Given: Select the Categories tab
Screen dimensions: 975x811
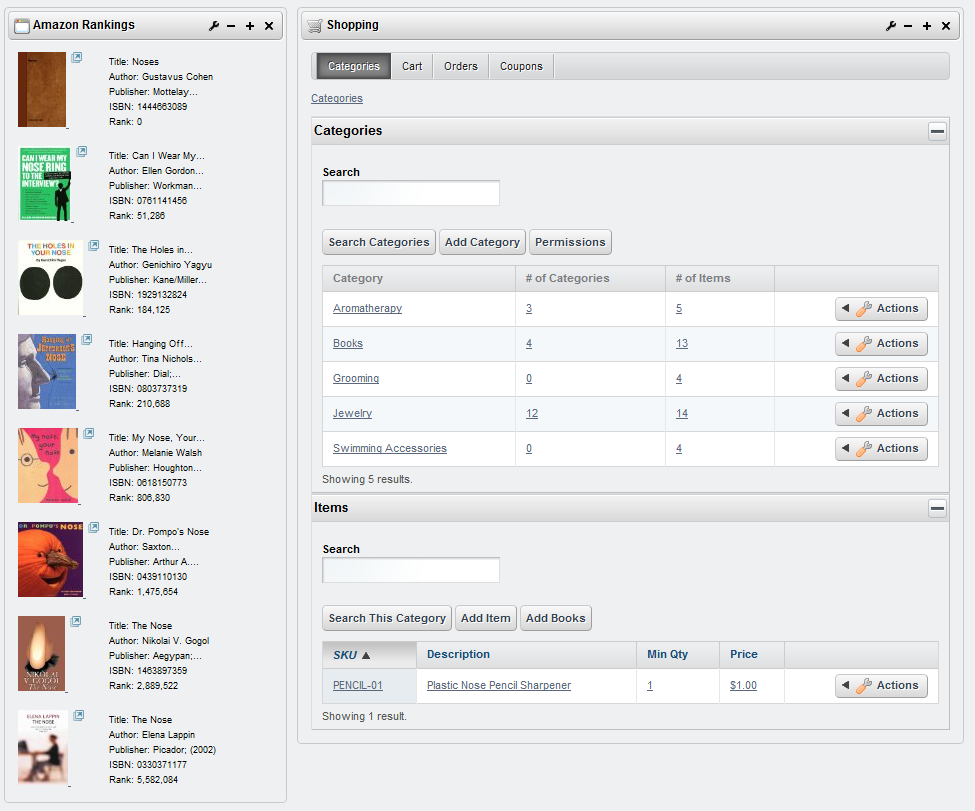Looking at the screenshot, I should [354, 67].
